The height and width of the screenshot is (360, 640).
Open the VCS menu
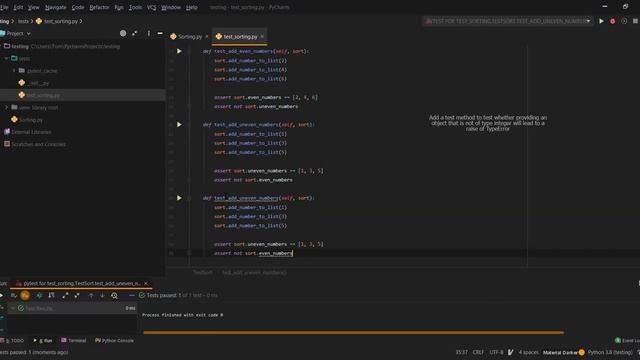point(151,7)
